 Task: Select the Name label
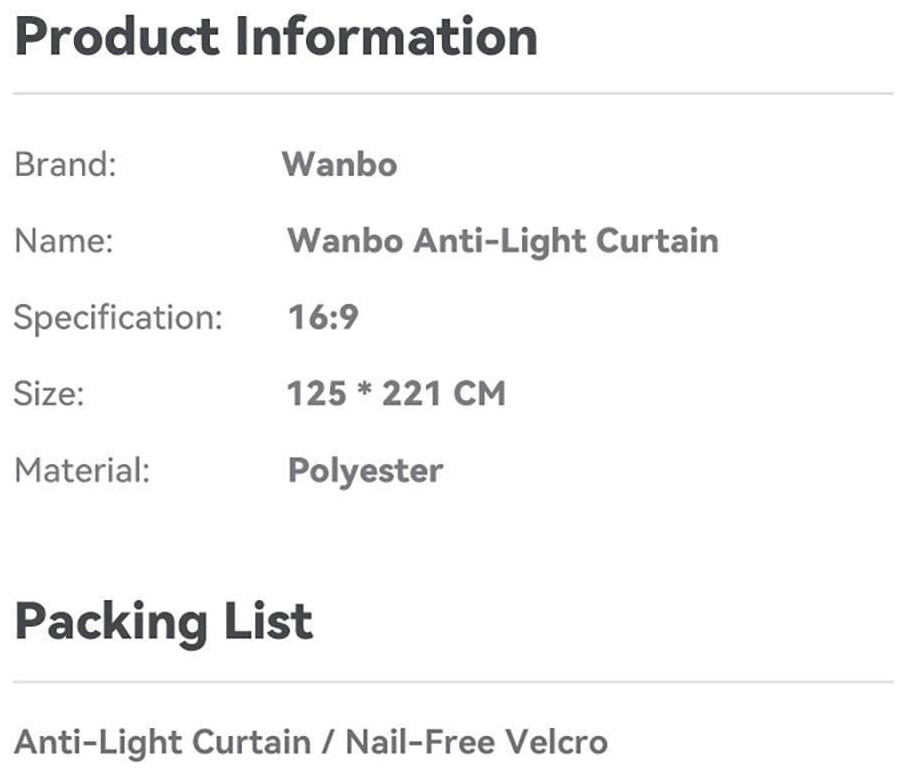point(63,241)
